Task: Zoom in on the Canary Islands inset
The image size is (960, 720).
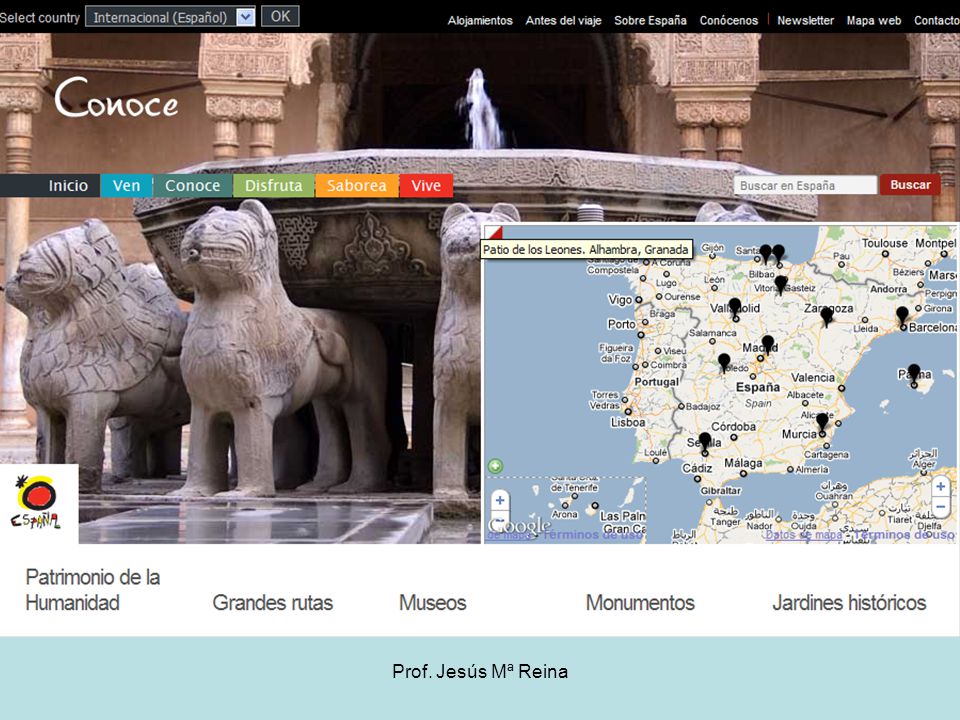Action: tap(500, 500)
